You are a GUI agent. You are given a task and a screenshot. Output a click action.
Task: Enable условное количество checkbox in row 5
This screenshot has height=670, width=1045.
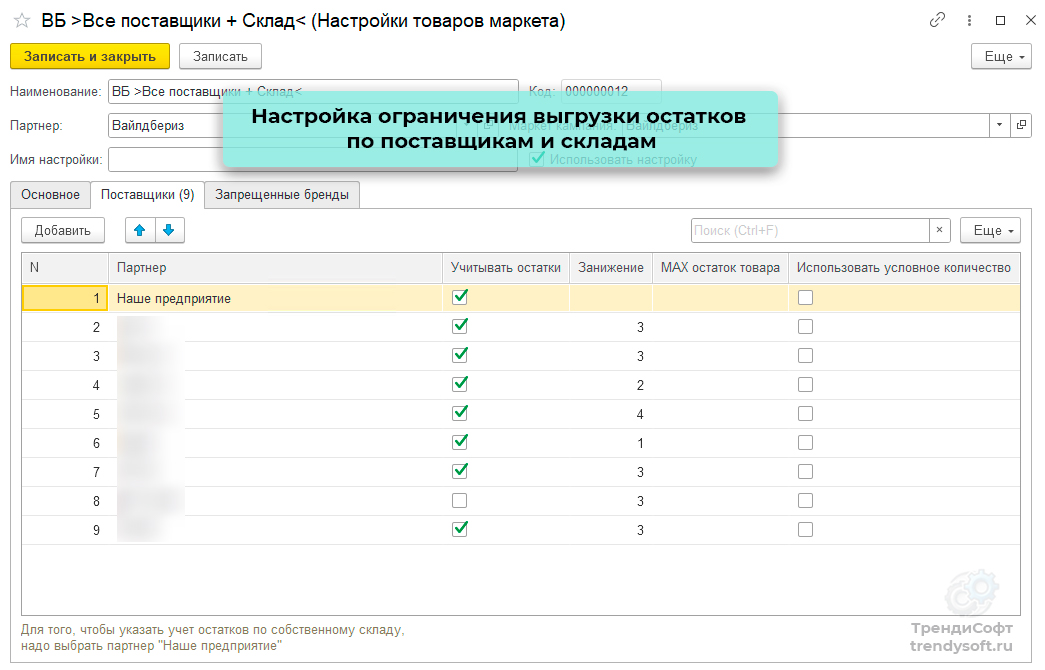tap(806, 413)
